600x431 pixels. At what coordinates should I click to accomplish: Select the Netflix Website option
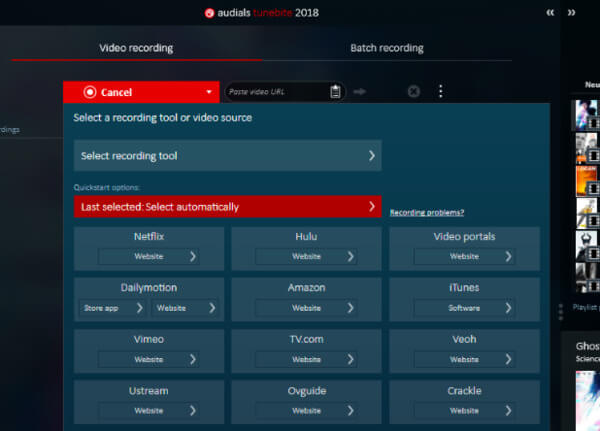[x=149, y=256]
